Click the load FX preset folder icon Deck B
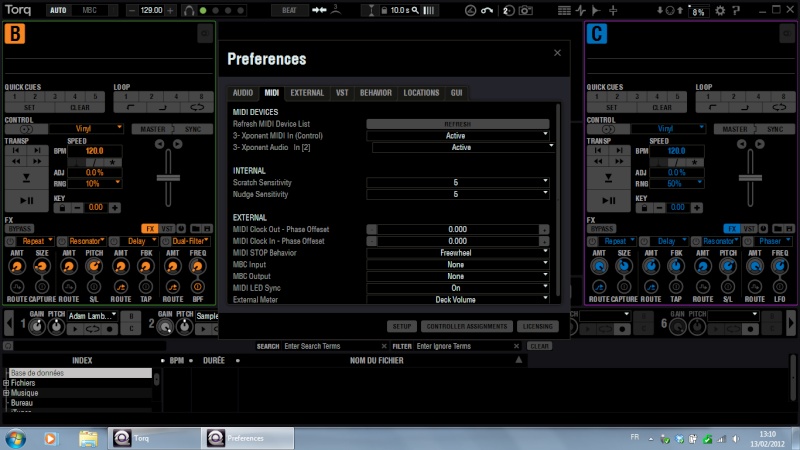 tap(195, 229)
